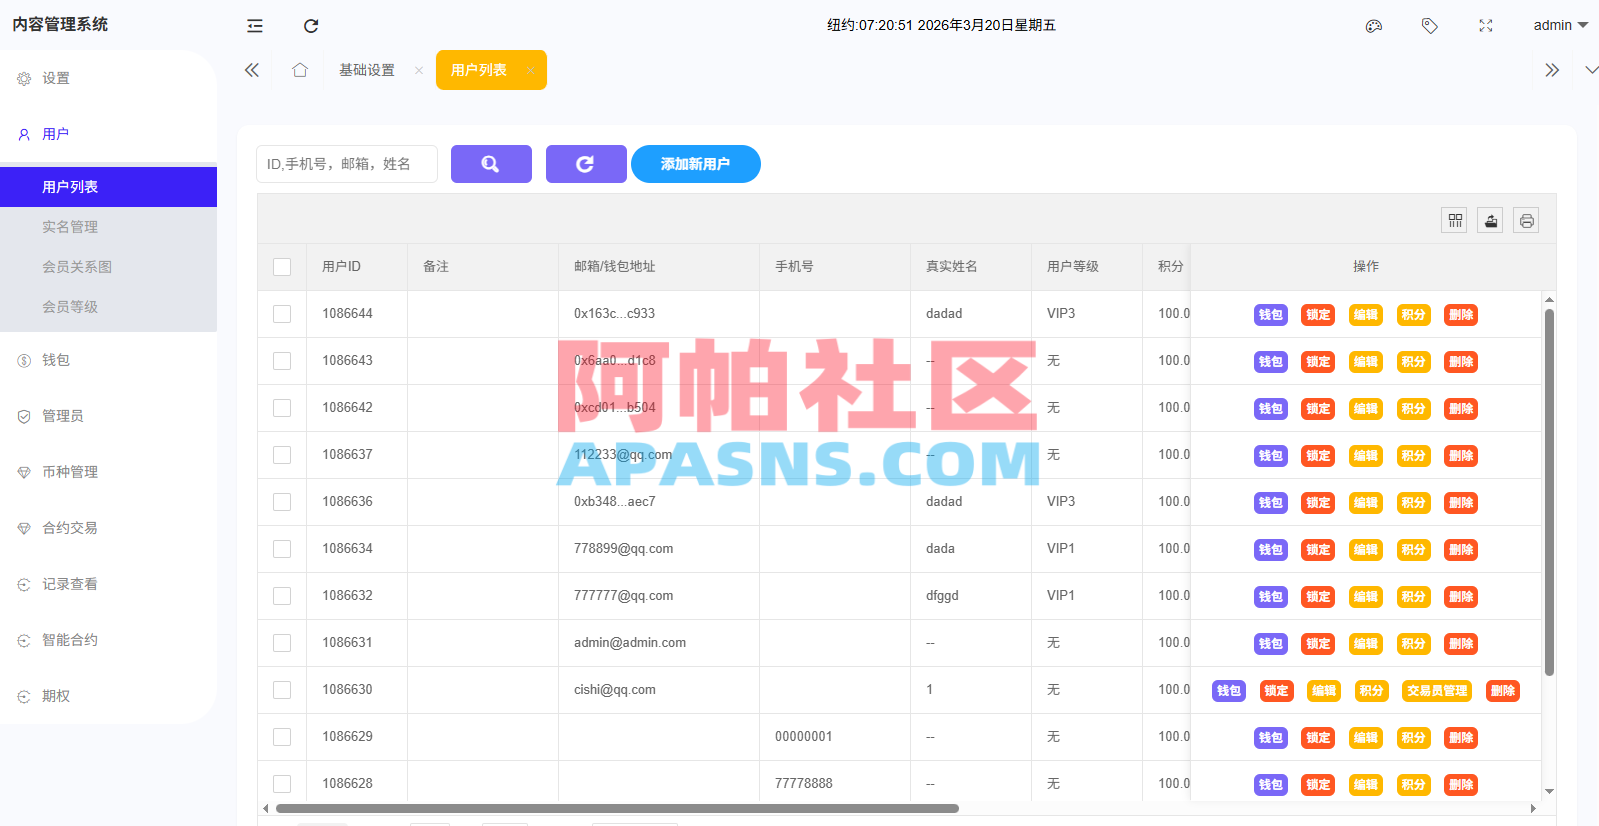Select the checkbox for user 1086644
The image size is (1599, 826).
tap(282, 314)
